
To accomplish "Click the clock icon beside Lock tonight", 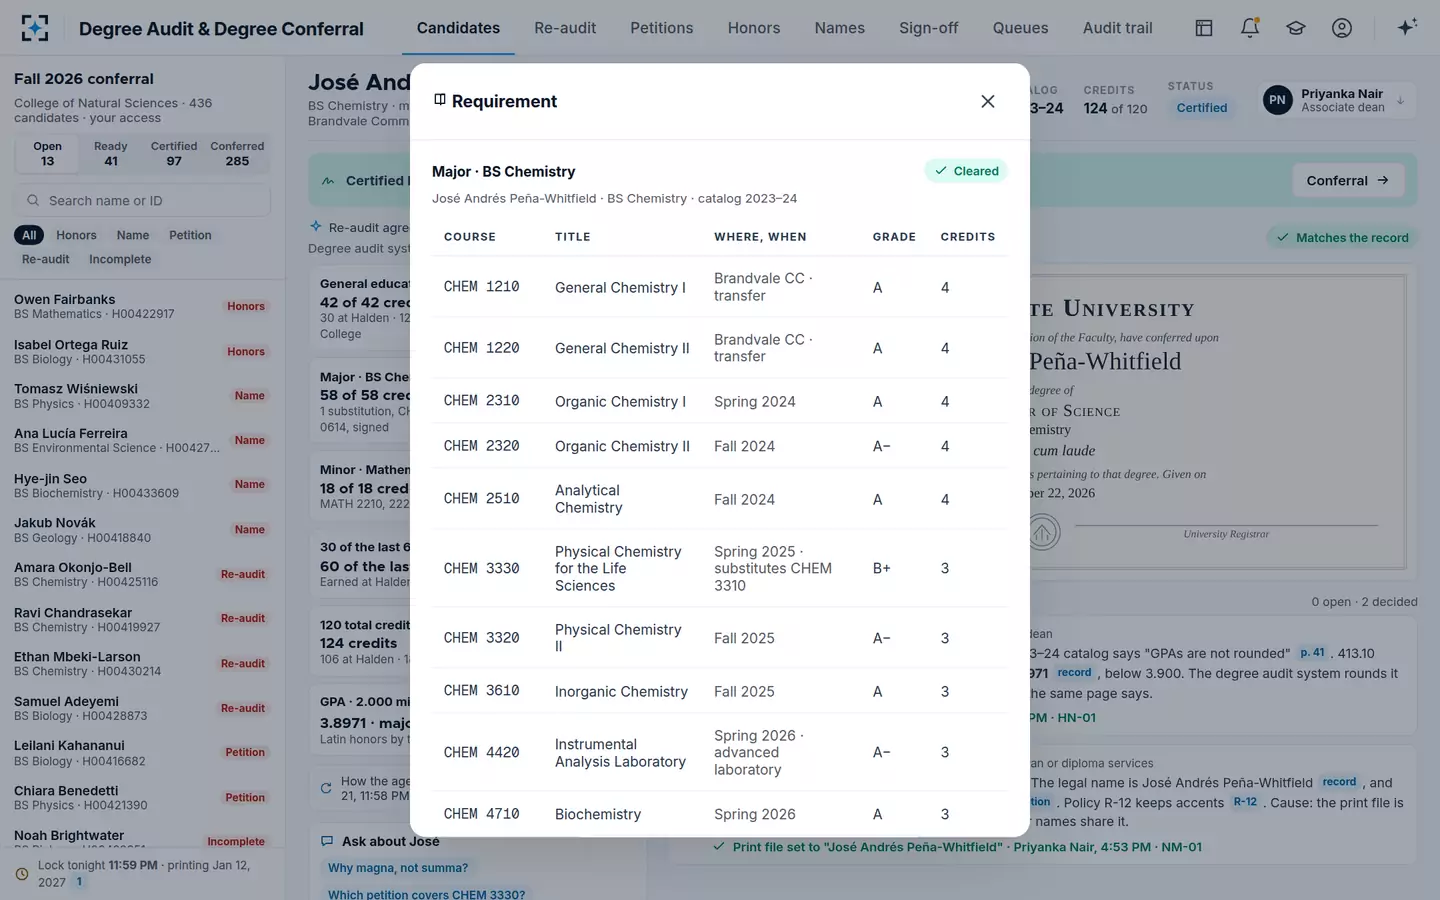I will [x=22, y=874].
